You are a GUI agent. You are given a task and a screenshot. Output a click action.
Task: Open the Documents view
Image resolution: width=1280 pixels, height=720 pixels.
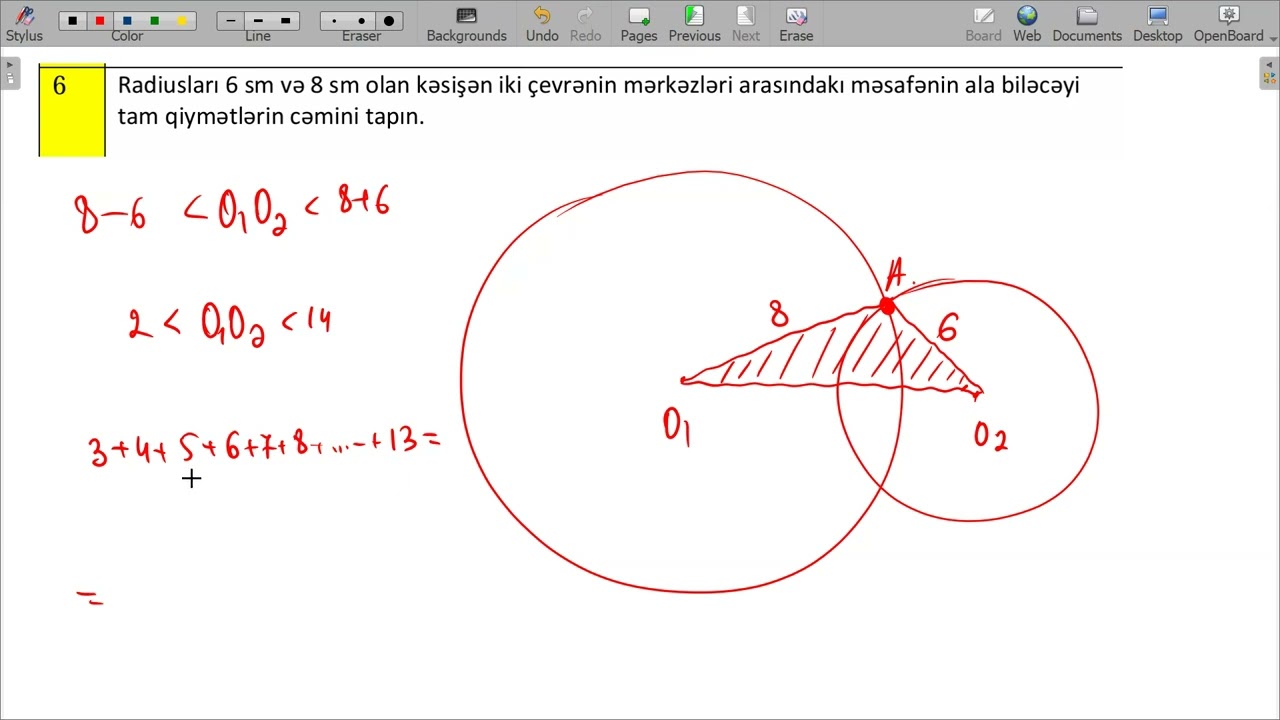(x=1087, y=24)
